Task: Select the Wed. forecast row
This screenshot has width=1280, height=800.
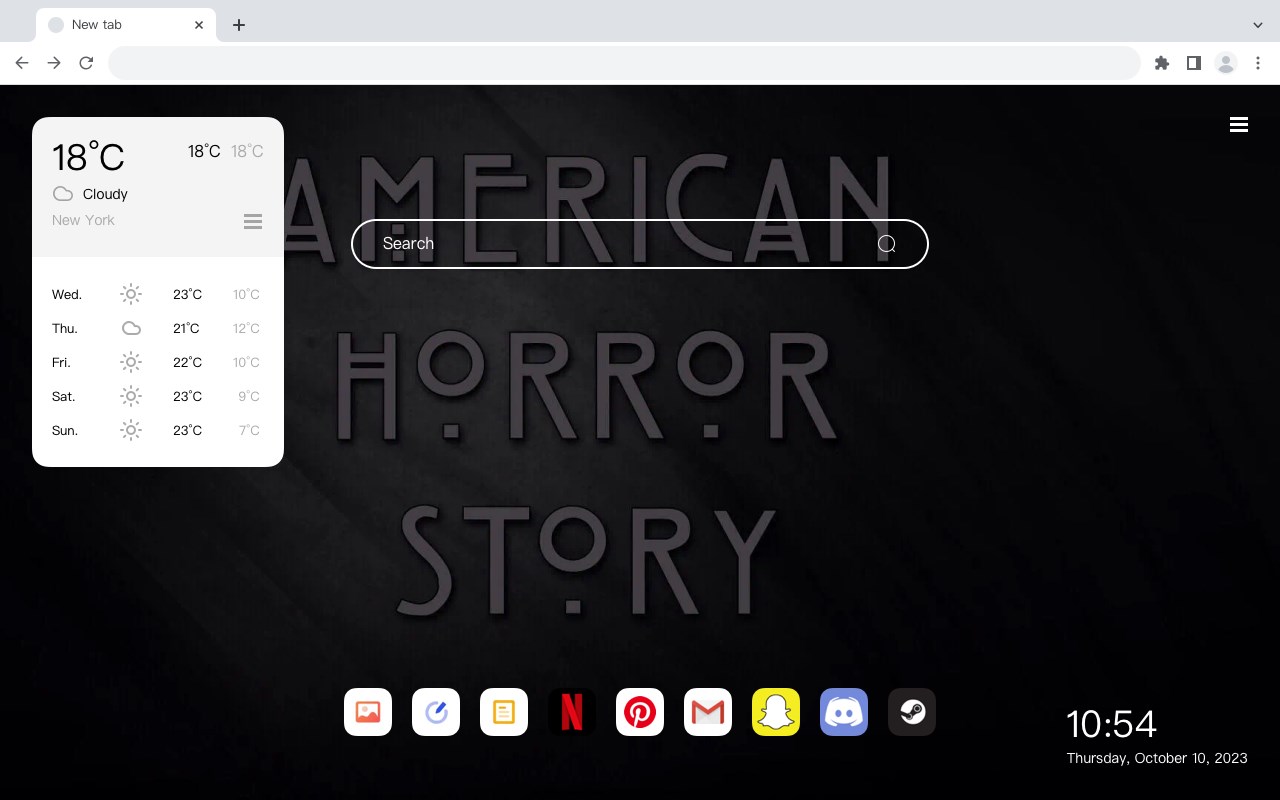Action: click(157, 294)
